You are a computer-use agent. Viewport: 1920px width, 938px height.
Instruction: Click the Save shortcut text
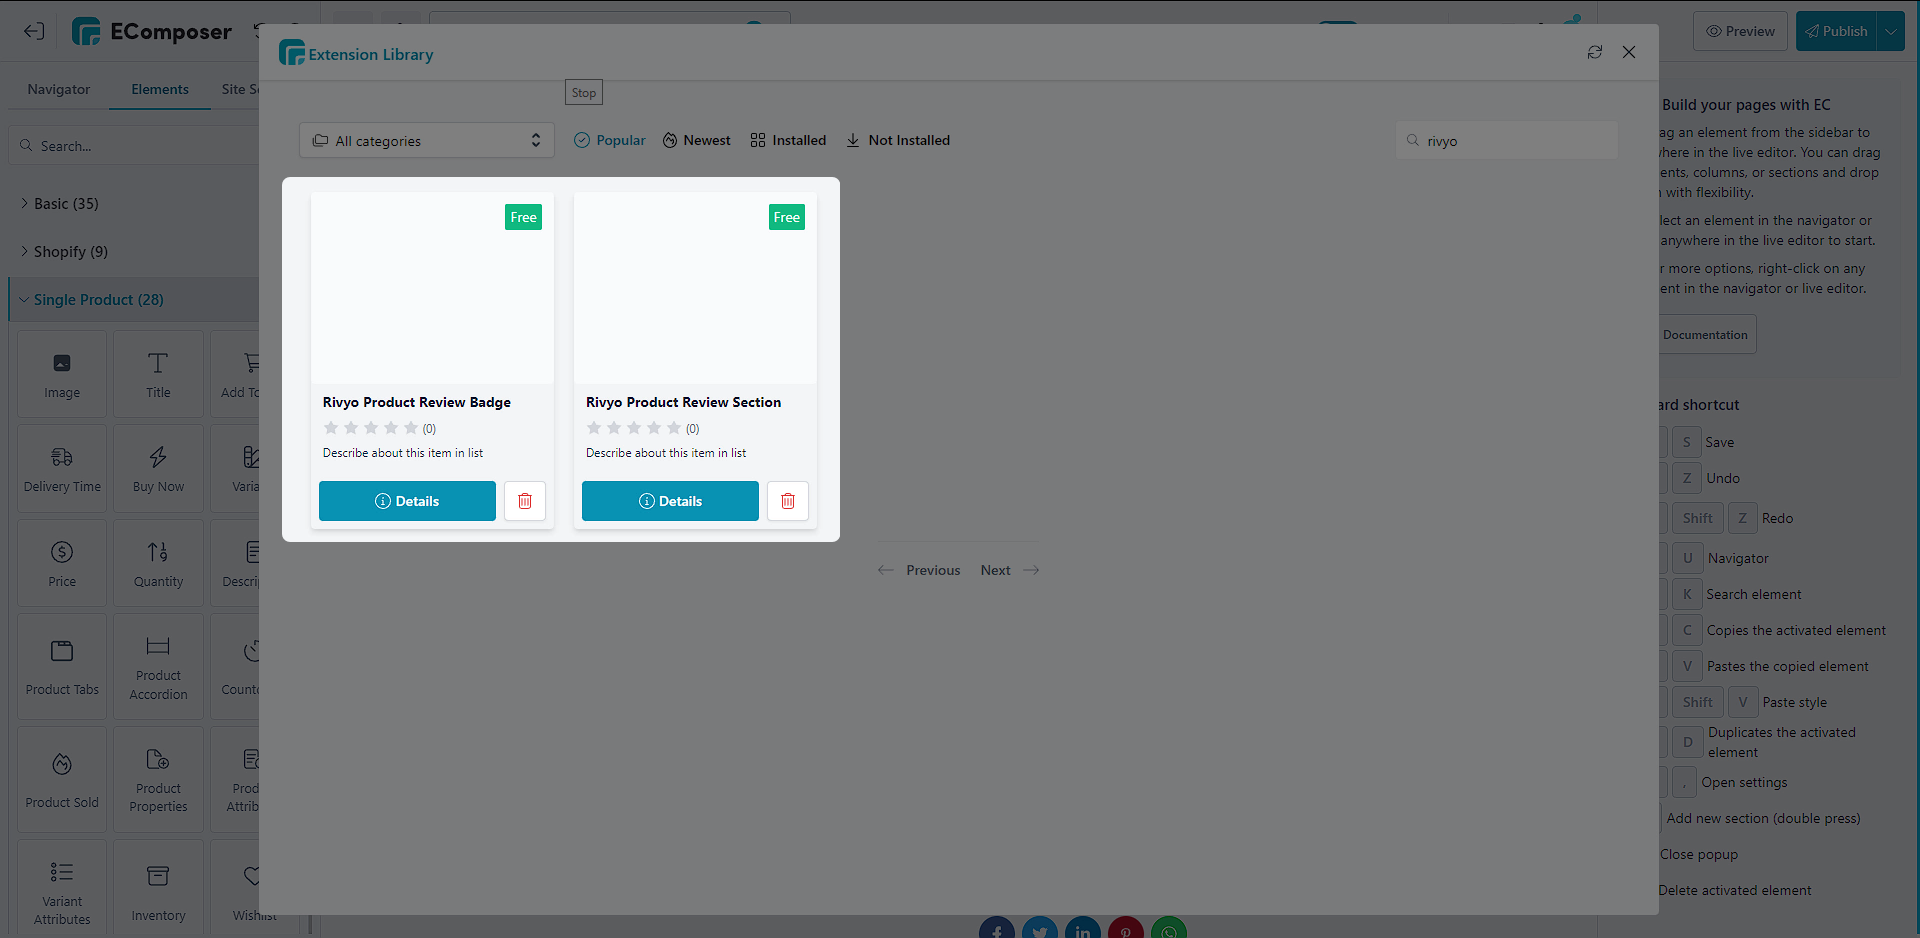pos(1720,442)
